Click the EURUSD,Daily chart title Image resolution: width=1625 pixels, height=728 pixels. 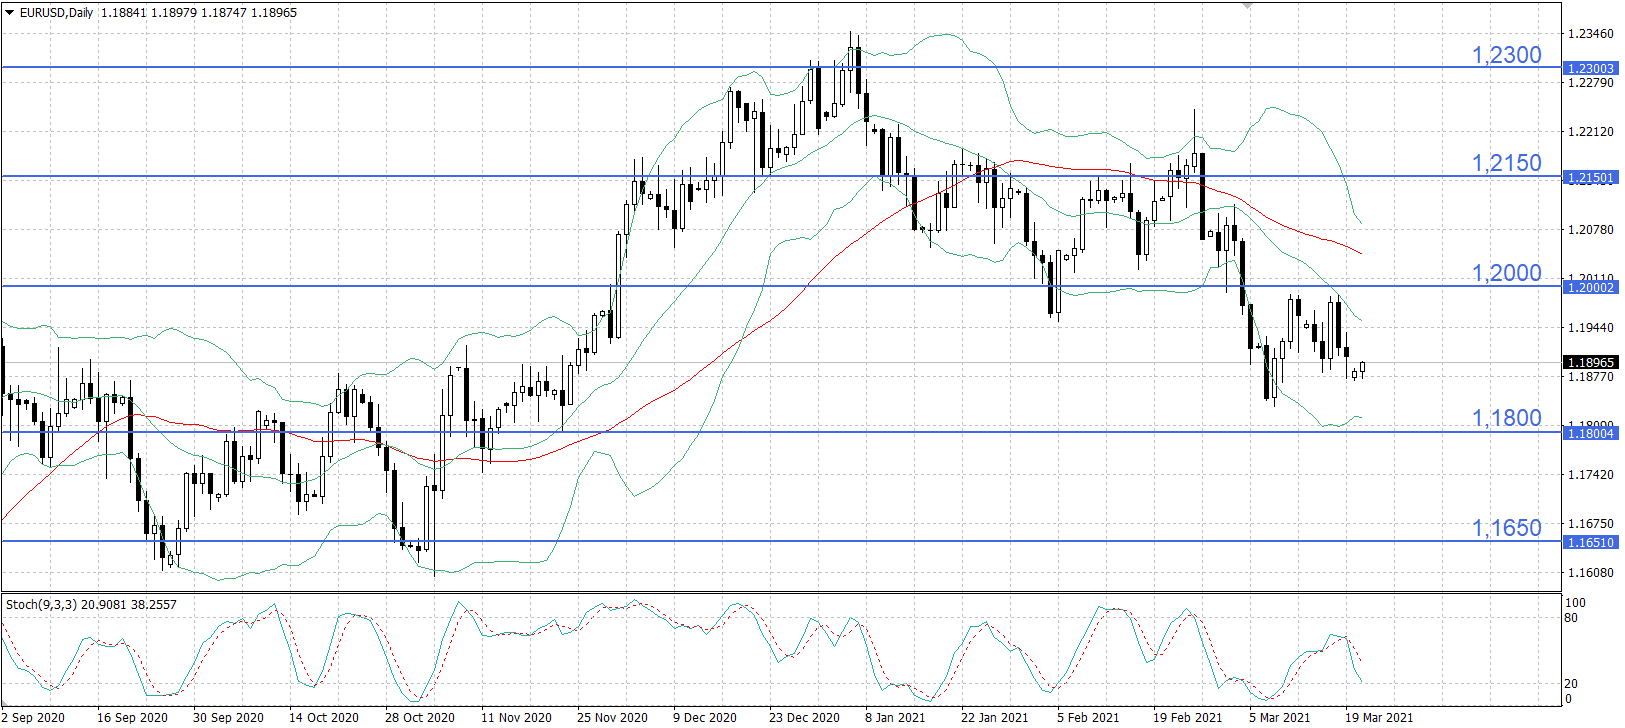56,13
